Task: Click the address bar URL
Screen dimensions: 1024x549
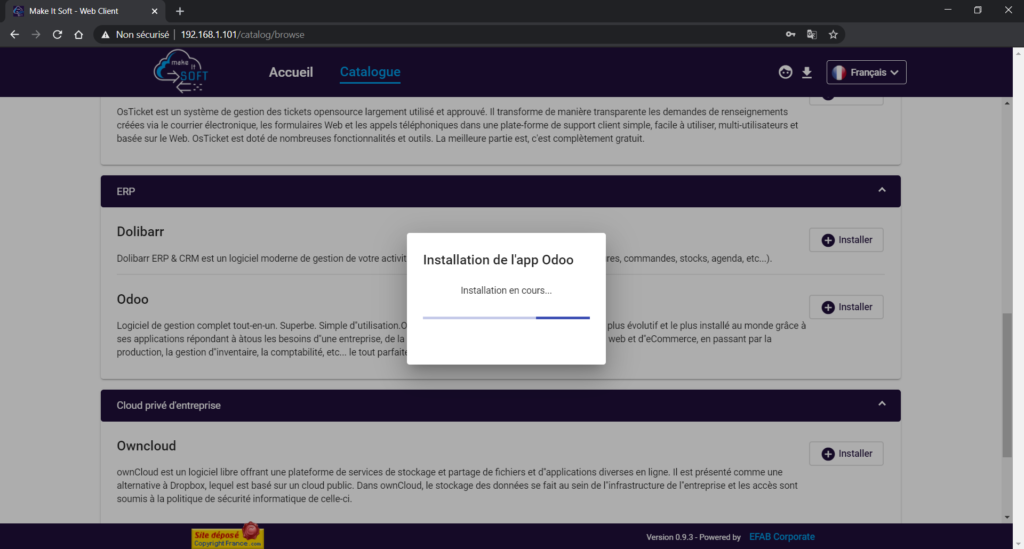Action: point(242,35)
